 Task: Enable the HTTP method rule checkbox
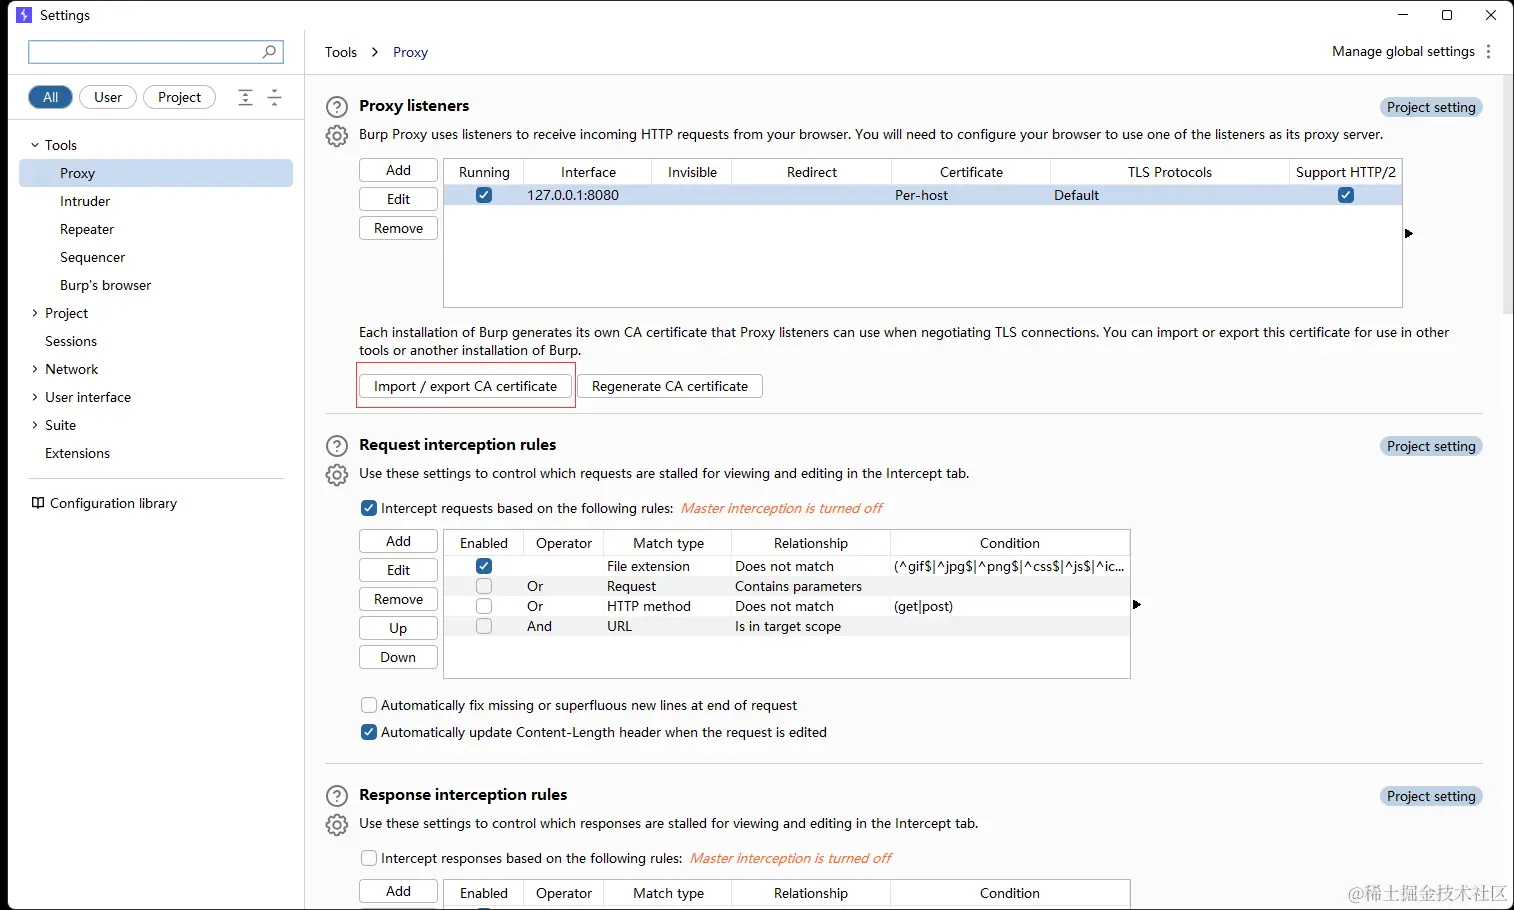click(x=484, y=606)
